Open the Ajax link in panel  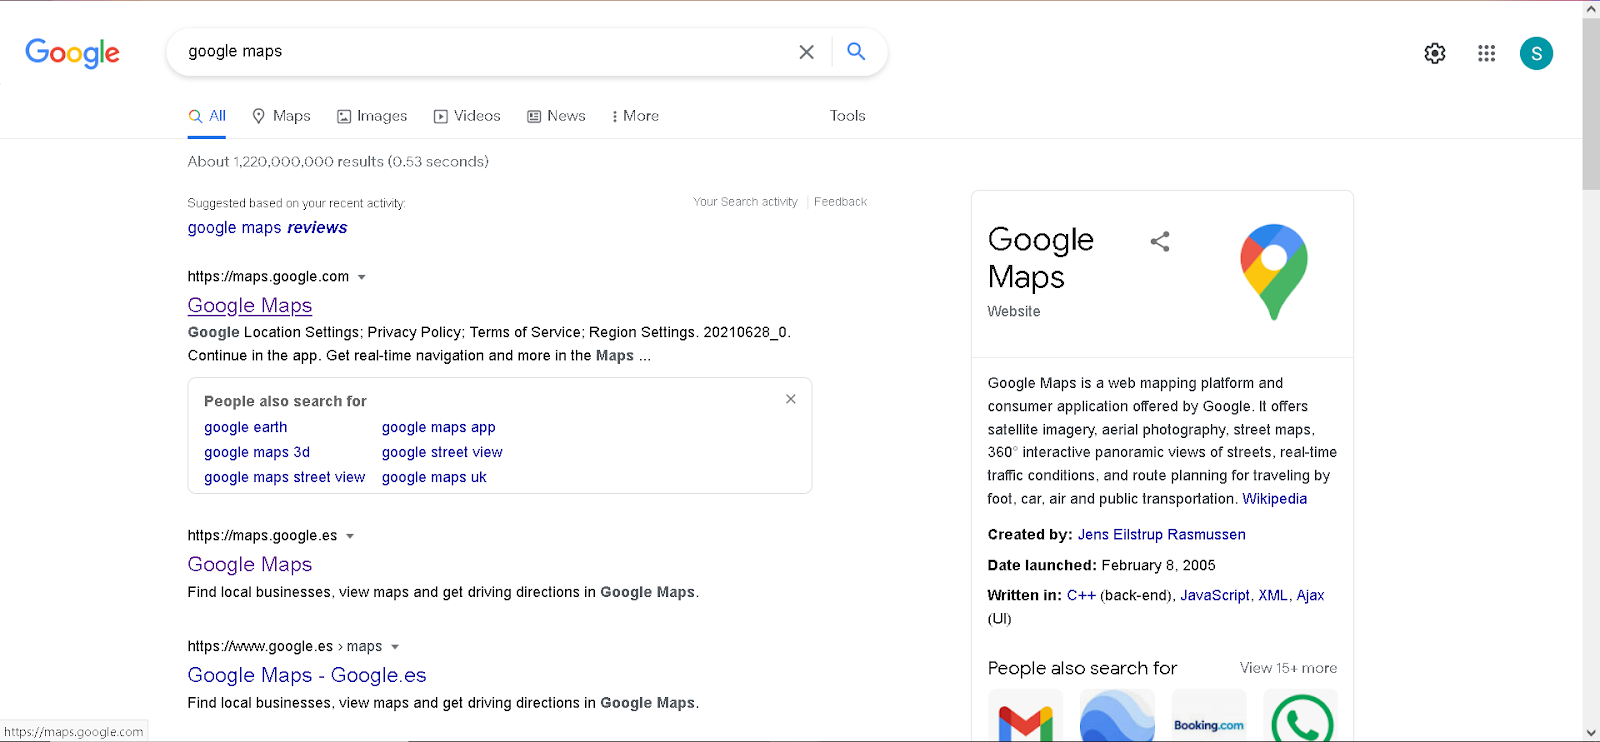click(x=1310, y=595)
